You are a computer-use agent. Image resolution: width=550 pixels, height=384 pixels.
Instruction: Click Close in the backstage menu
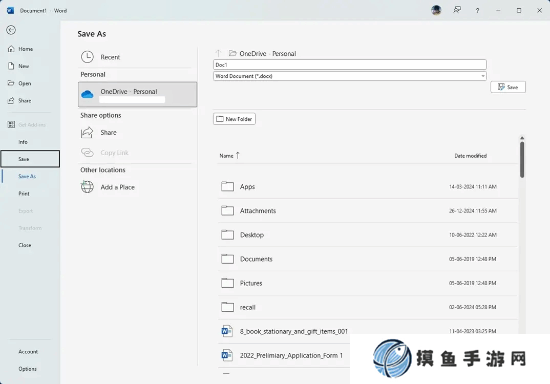tap(25, 245)
